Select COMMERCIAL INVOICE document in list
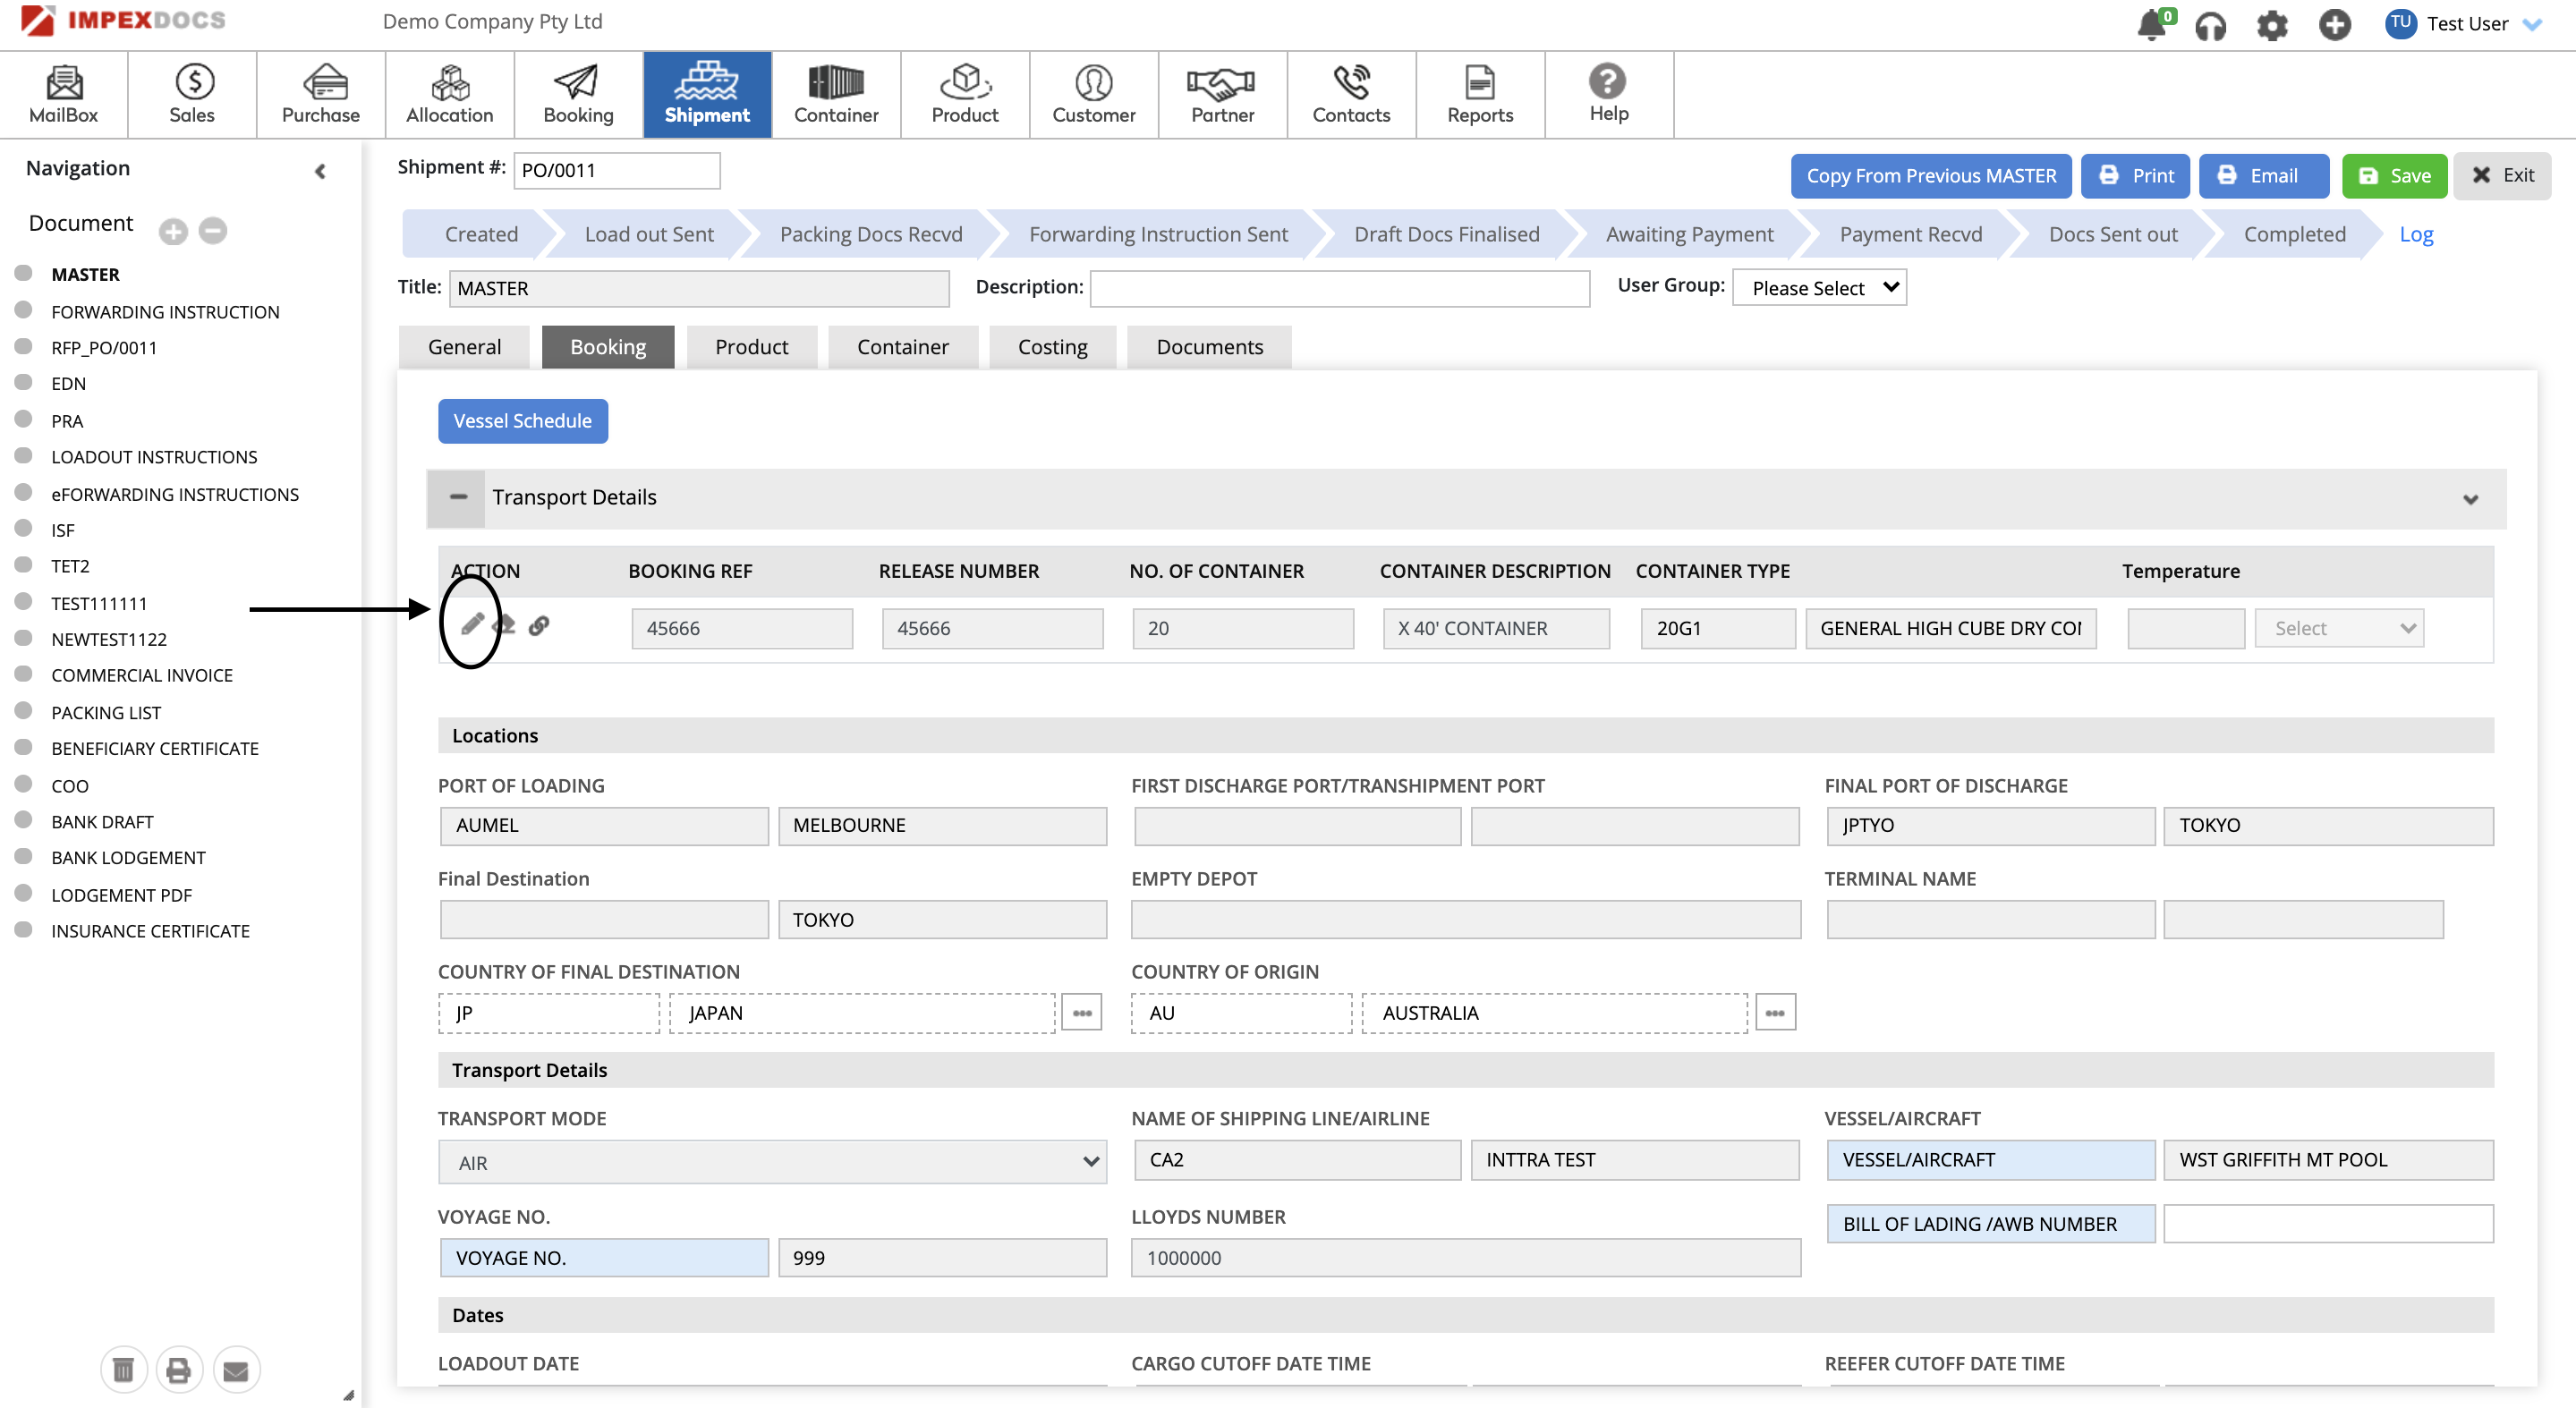2576x1408 pixels. click(141, 675)
